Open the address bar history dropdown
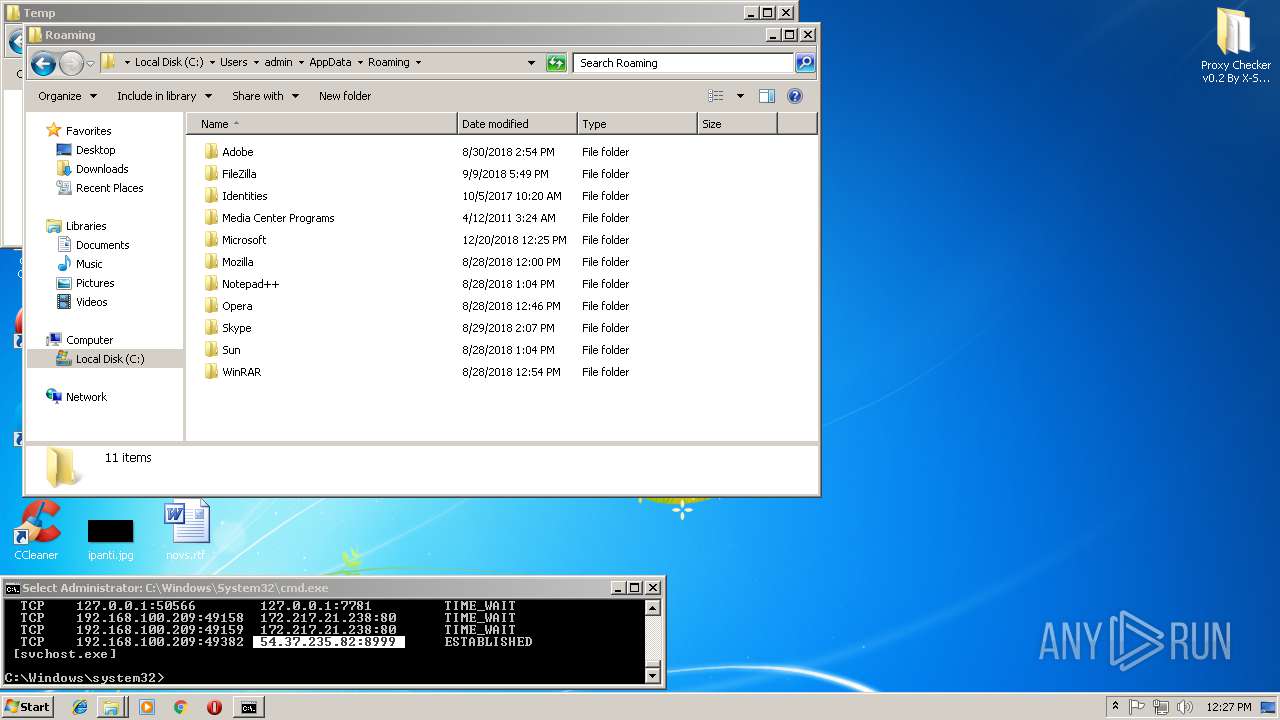The width and height of the screenshot is (1280, 720). point(531,63)
